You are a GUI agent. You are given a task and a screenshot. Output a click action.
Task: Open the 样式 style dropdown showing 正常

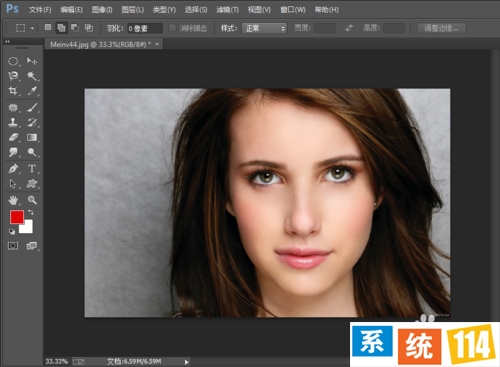pyautogui.click(x=264, y=28)
